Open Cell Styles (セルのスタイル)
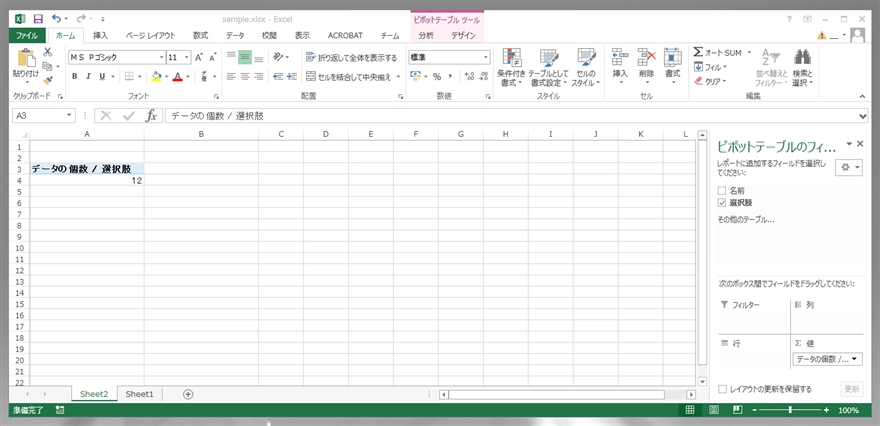Viewport: 880px width, 426px height. pyautogui.click(x=586, y=67)
